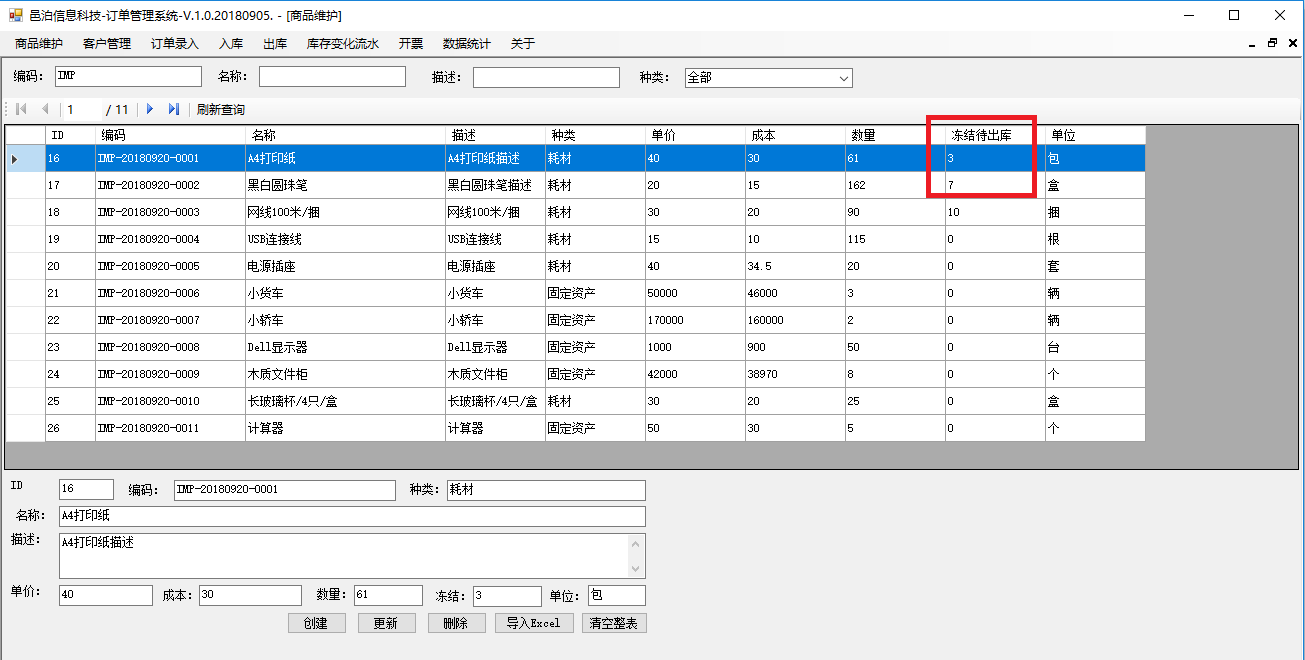Open the 库存变化流水 menu

(x=343, y=44)
